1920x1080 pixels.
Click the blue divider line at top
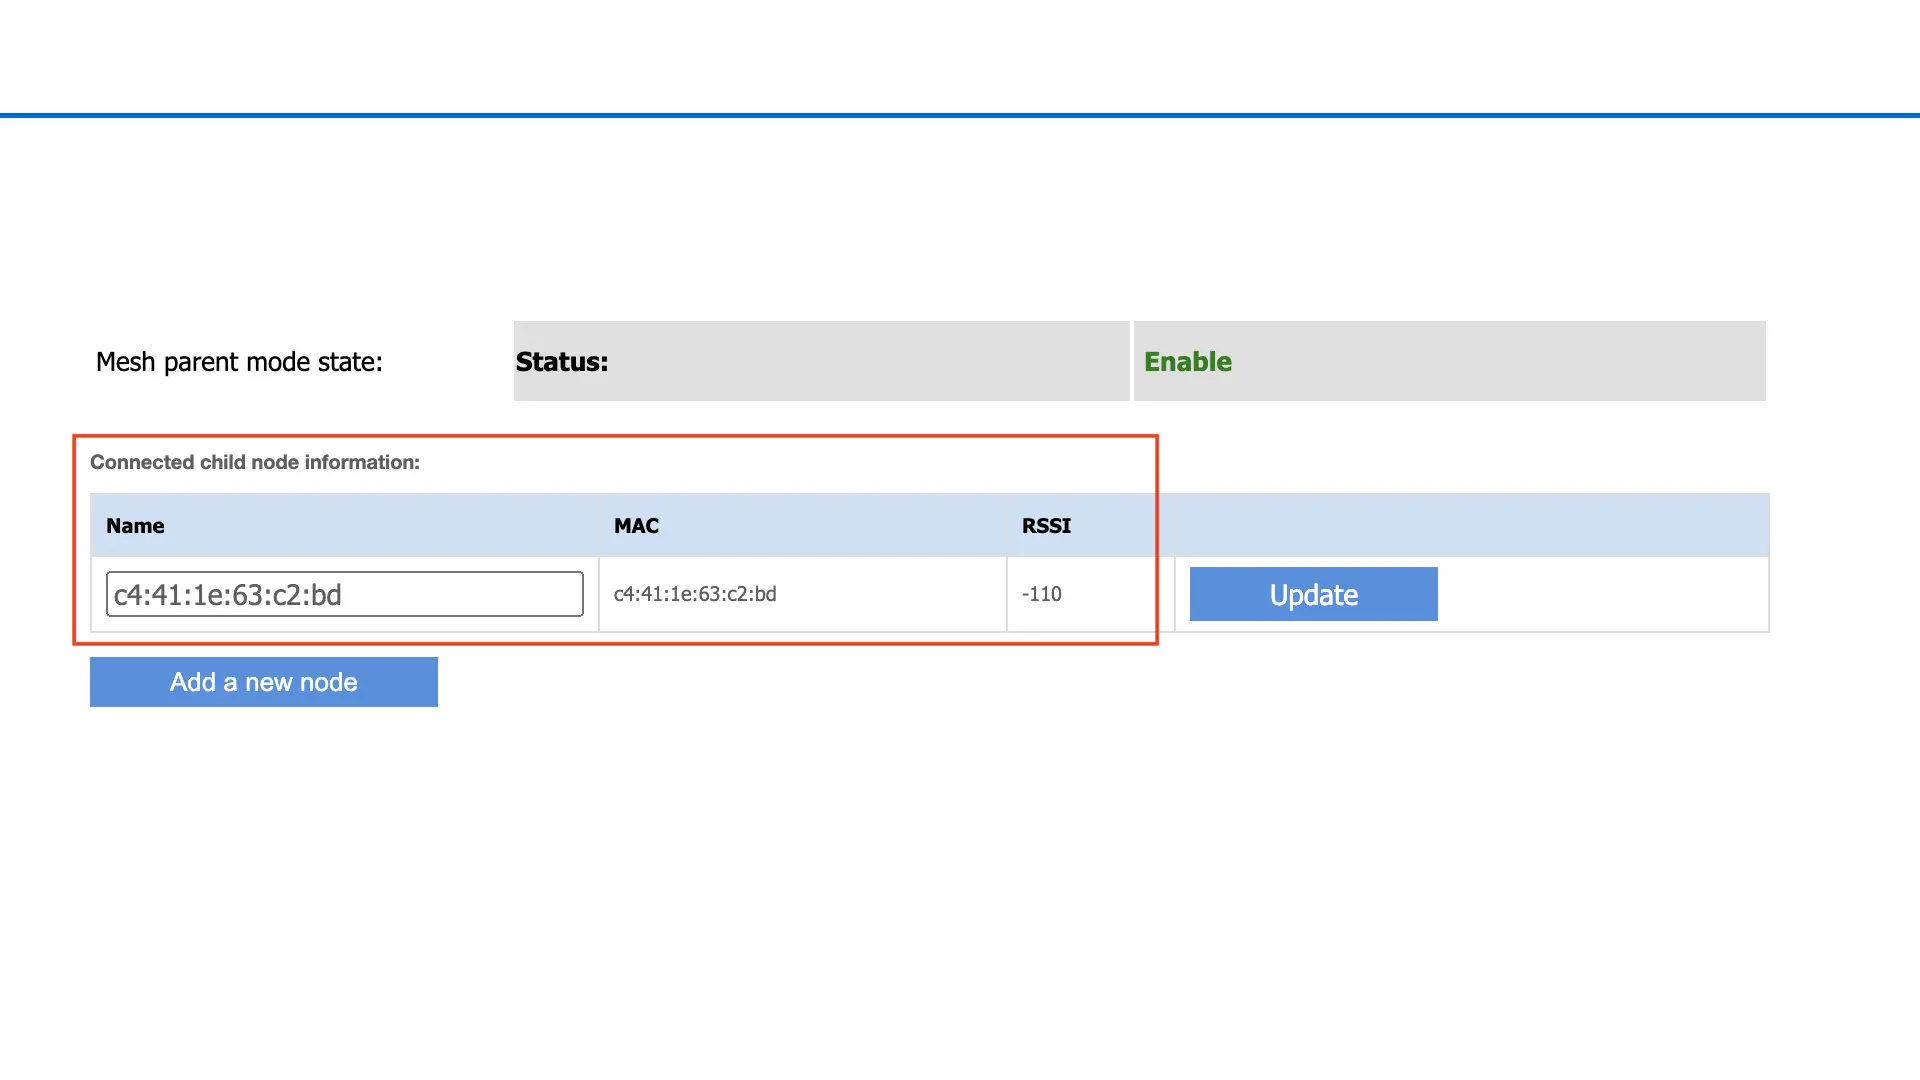tap(960, 115)
